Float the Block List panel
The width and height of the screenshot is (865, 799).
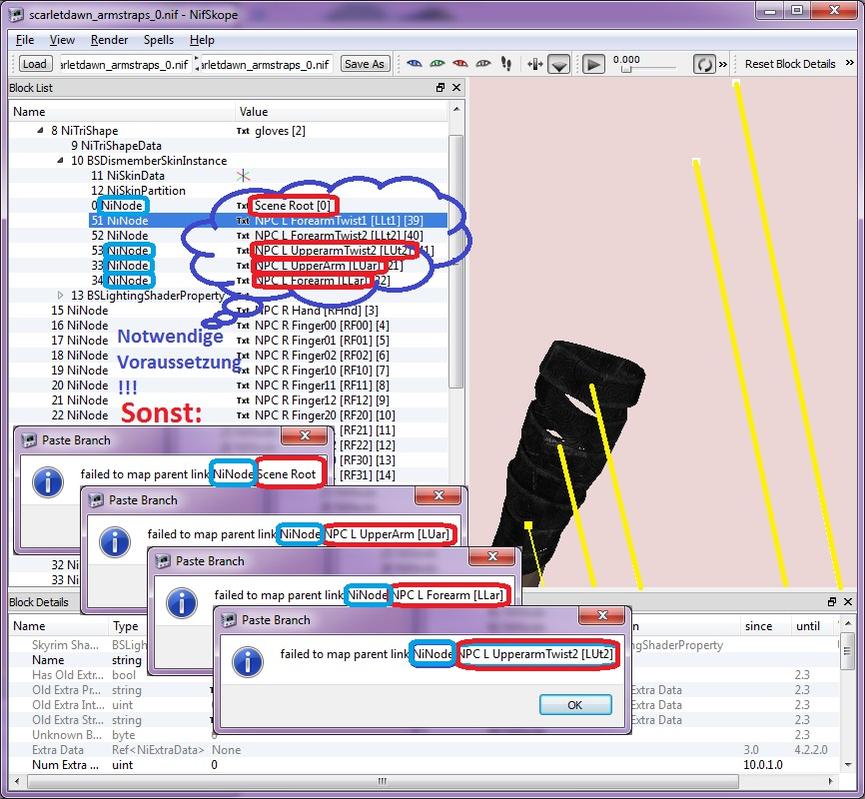tap(440, 88)
